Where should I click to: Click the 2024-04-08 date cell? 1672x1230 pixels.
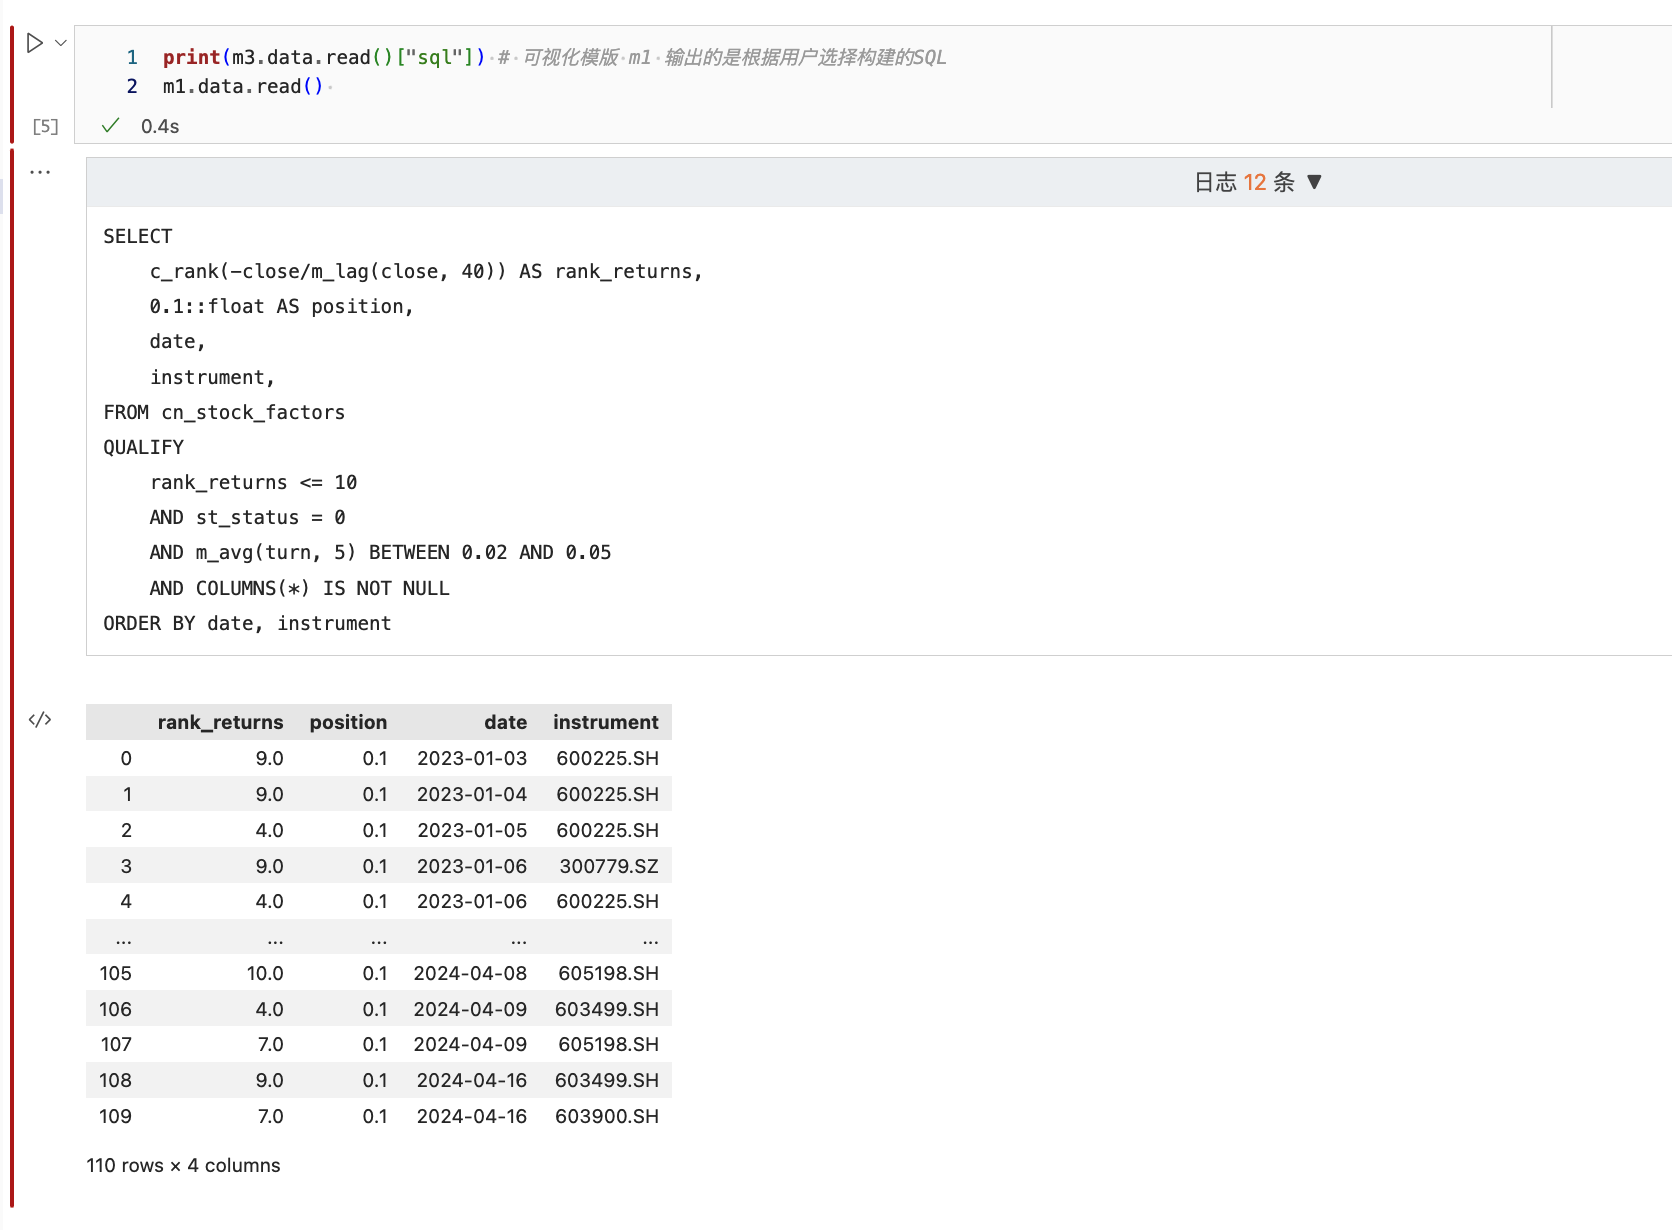coord(470,973)
